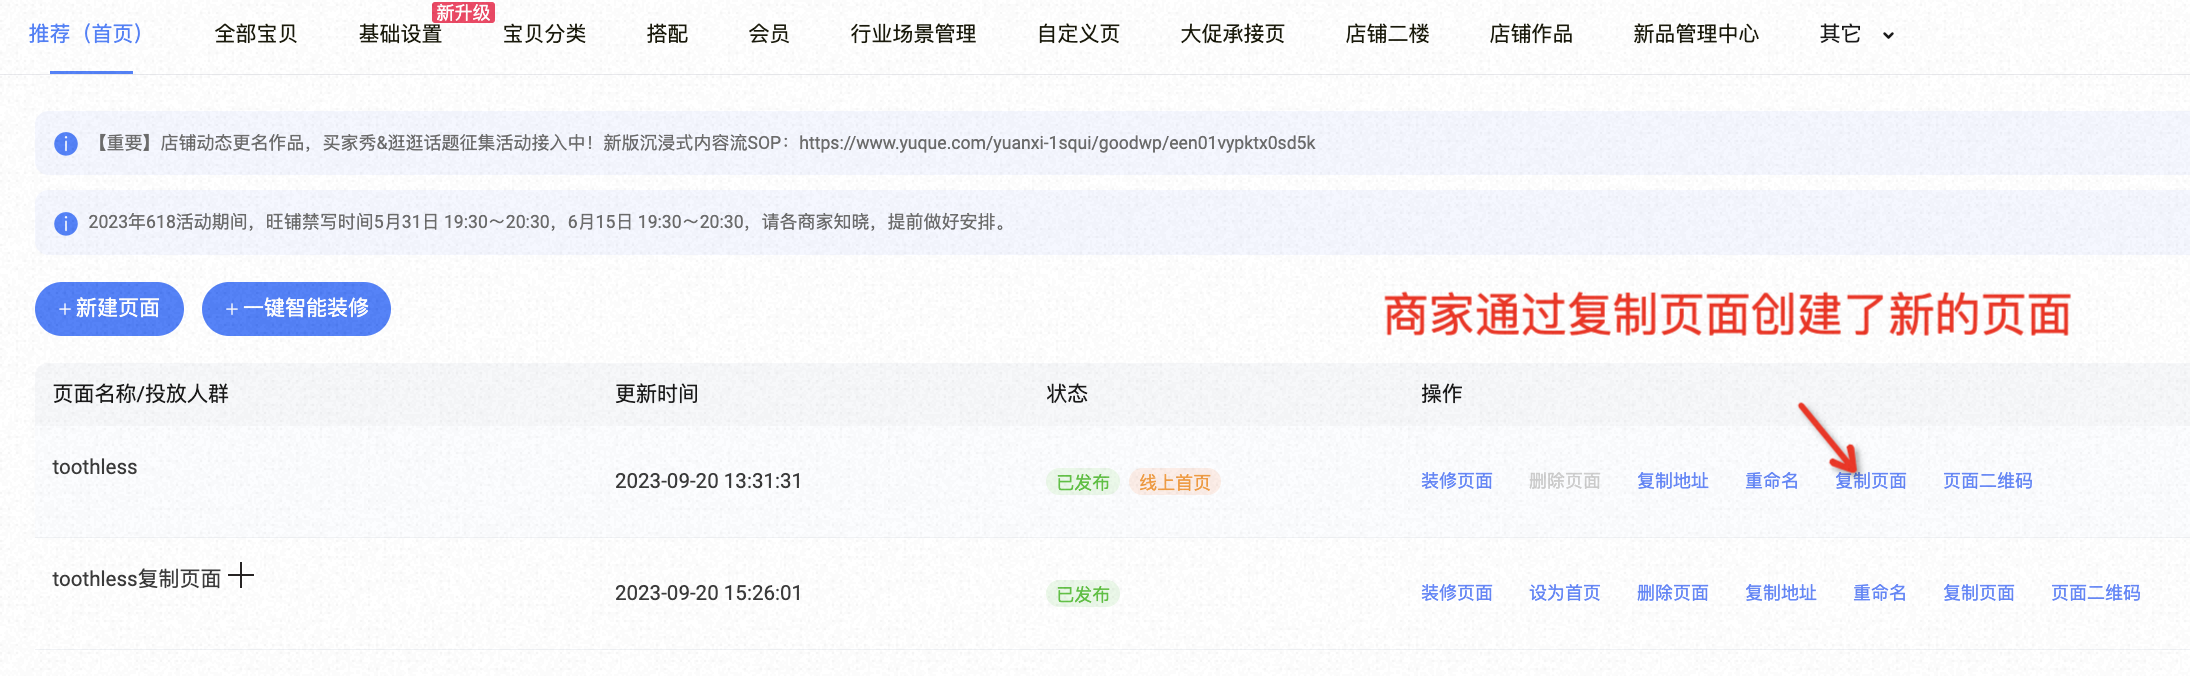Open the 基础设置 tab

tap(400, 35)
